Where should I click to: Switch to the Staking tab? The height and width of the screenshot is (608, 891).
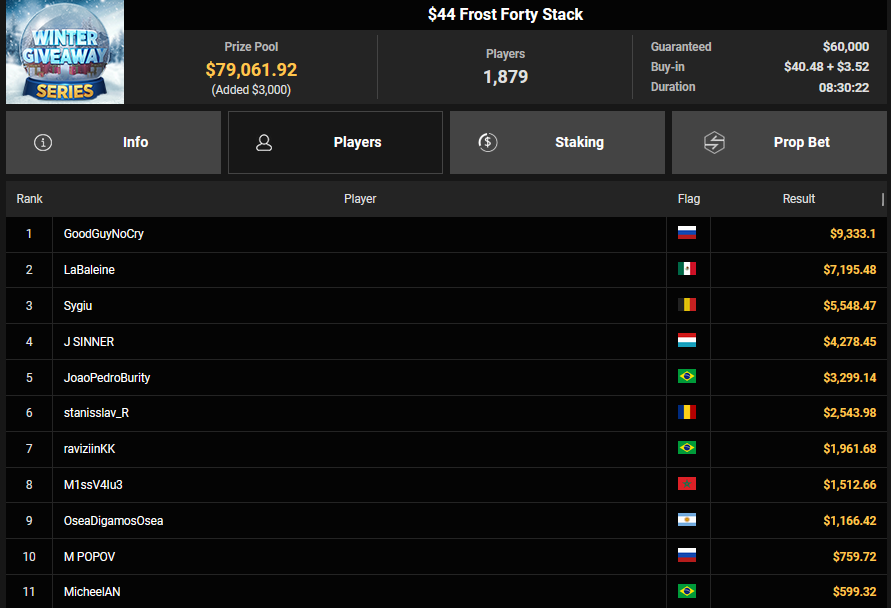(557, 142)
